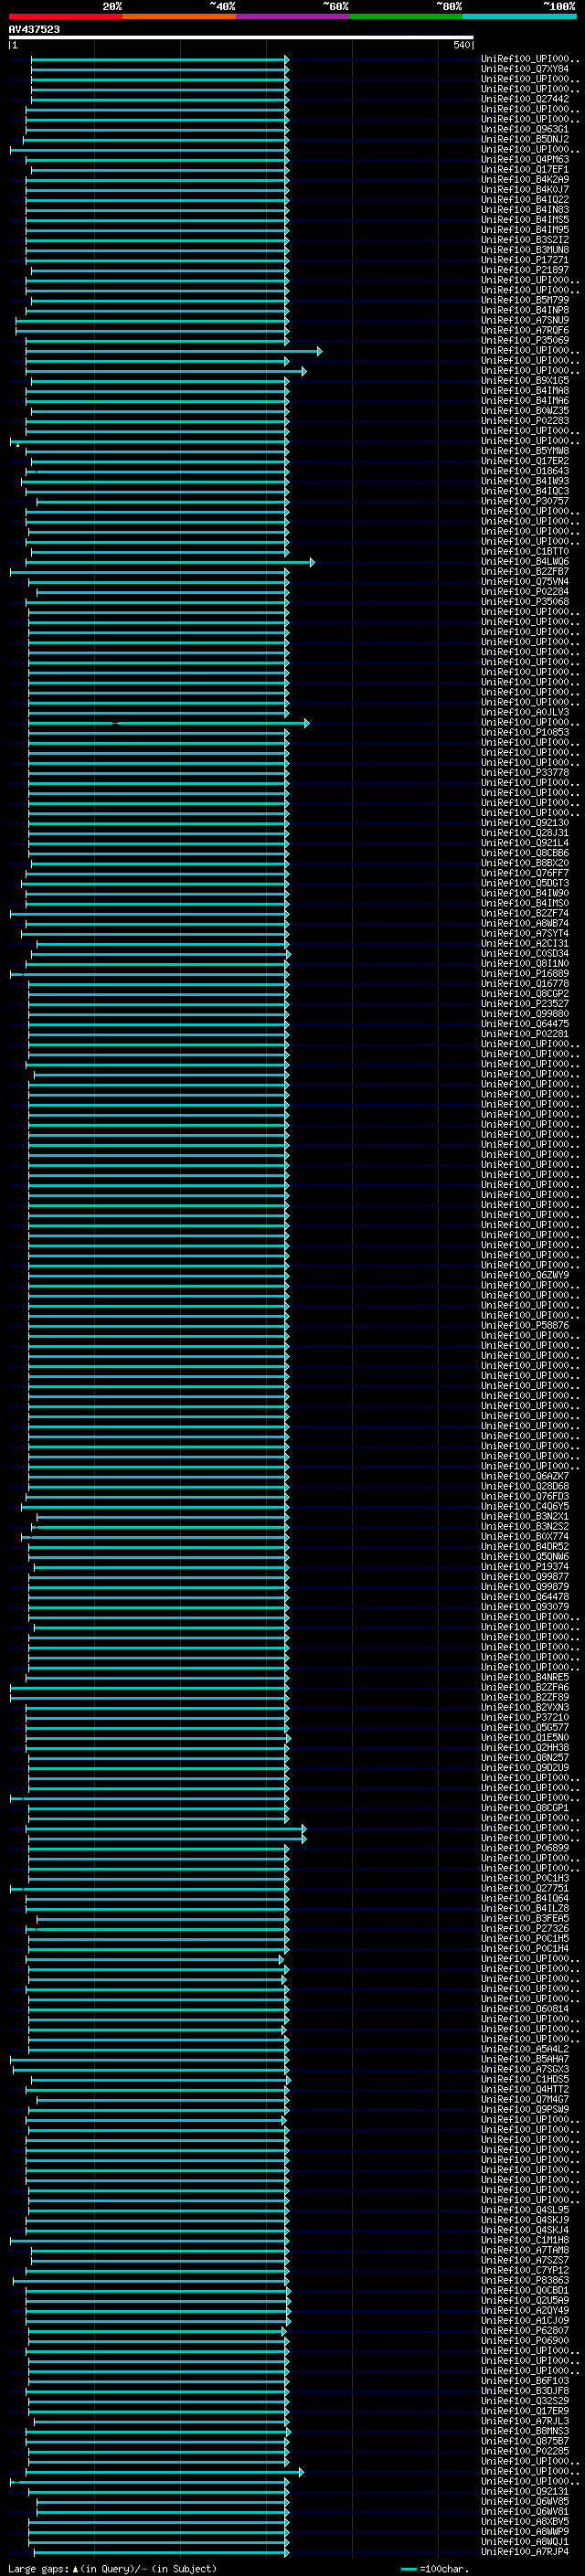Click the UniRef100_P10853 row label
Screen dimensions: 585x2576
[x=525, y=732]
